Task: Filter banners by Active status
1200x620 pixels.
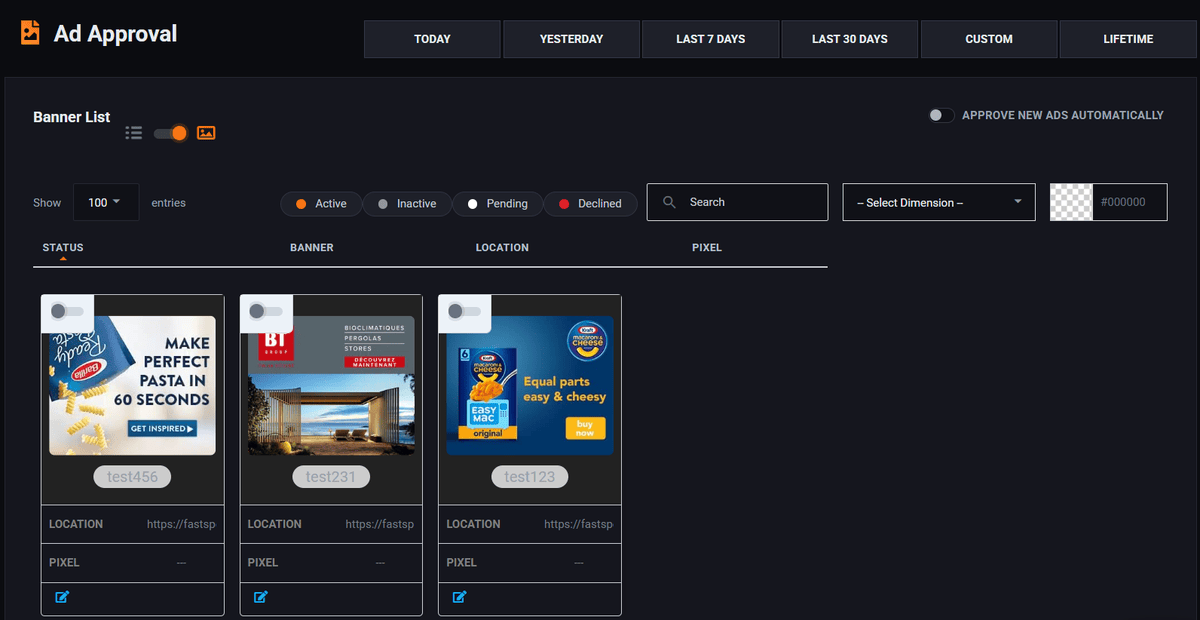Action: pyautogui.click(x=320, y=203)
